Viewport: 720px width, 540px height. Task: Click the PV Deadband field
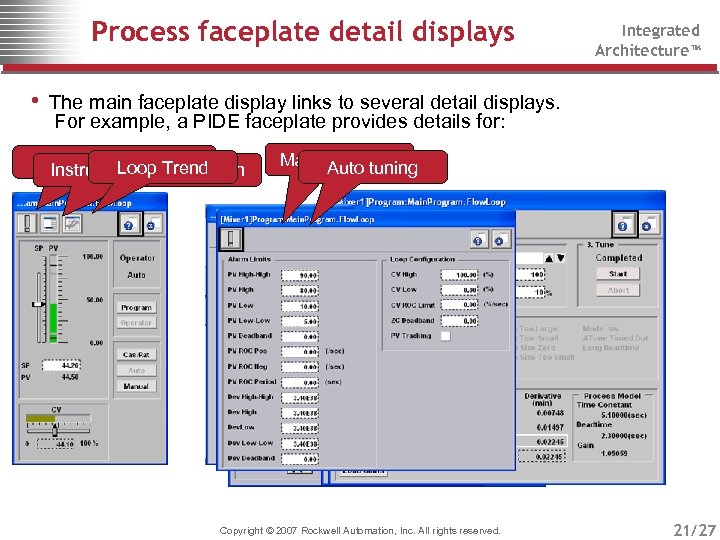click(300, 336)
